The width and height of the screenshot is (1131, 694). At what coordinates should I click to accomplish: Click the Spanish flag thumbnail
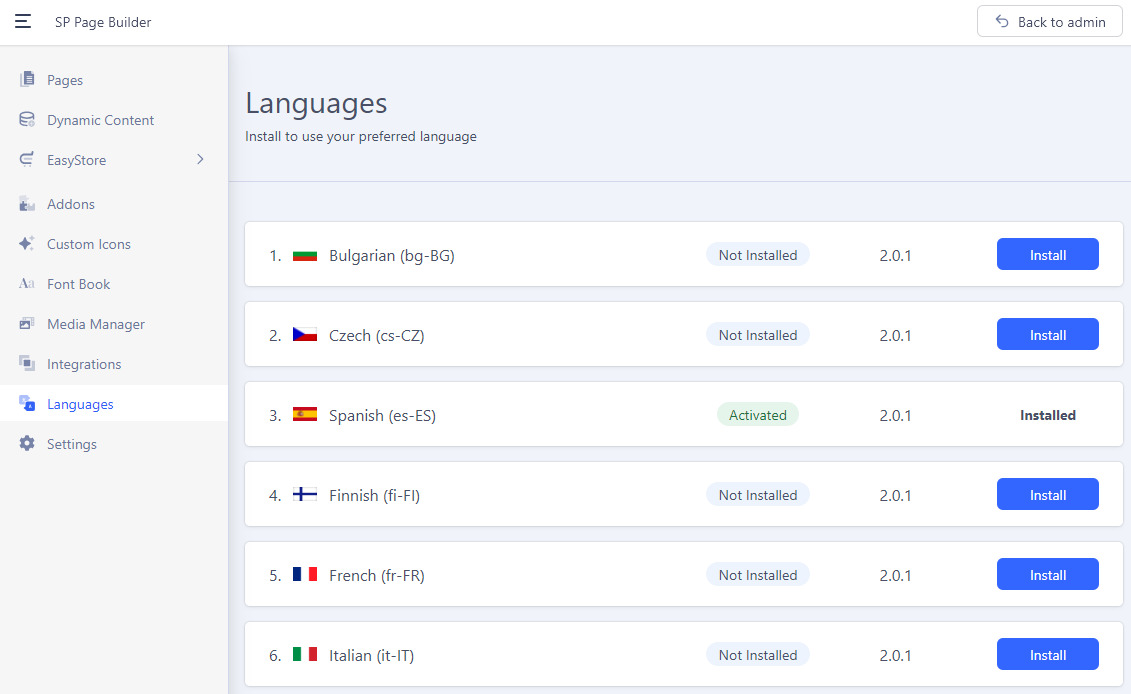(x=305, y=415)
